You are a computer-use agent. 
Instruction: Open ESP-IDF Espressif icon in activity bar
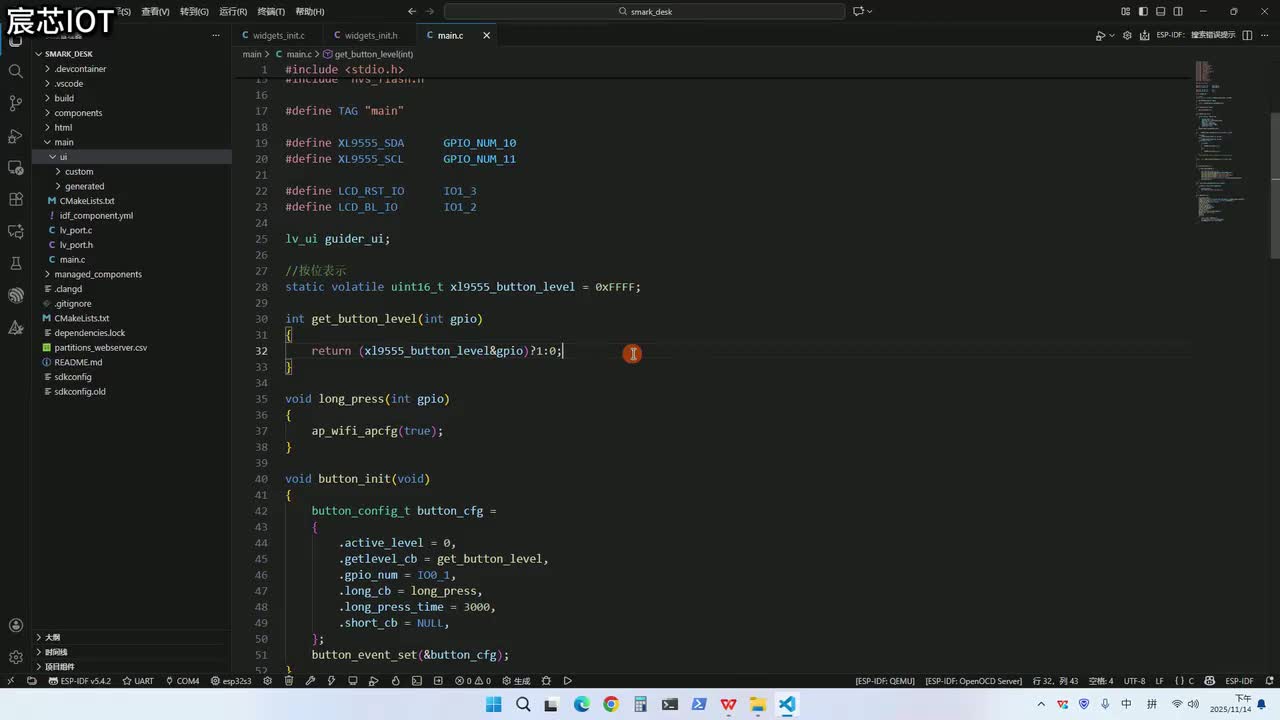coord(15,295)
